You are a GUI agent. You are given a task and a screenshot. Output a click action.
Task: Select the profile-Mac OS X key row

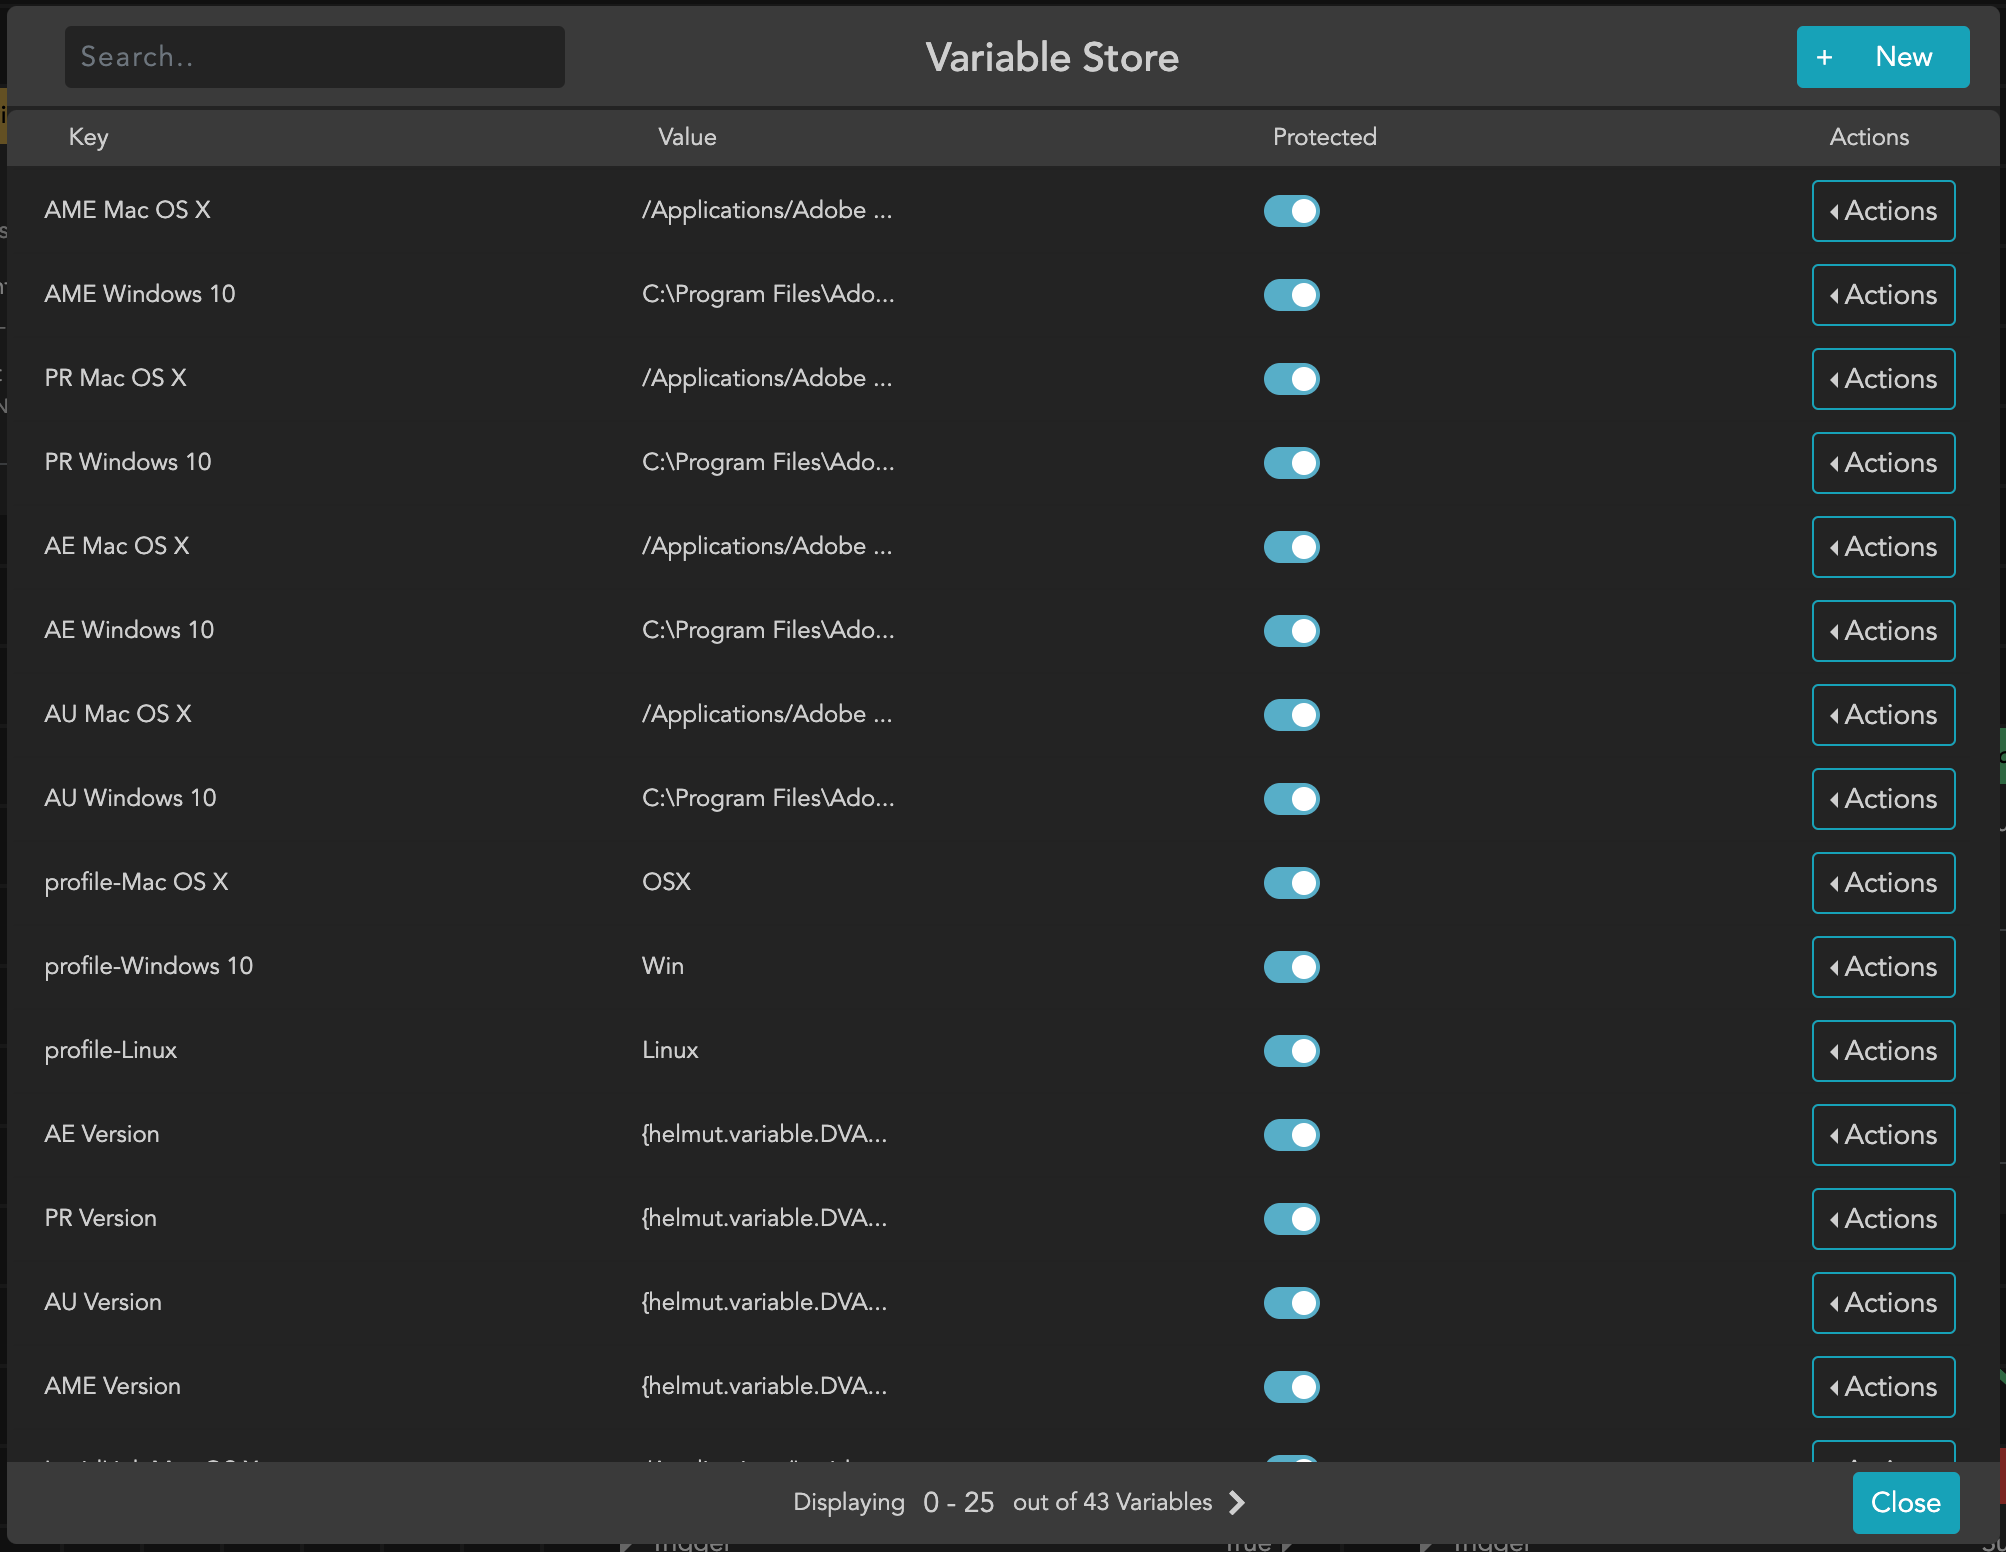(136, 882)
